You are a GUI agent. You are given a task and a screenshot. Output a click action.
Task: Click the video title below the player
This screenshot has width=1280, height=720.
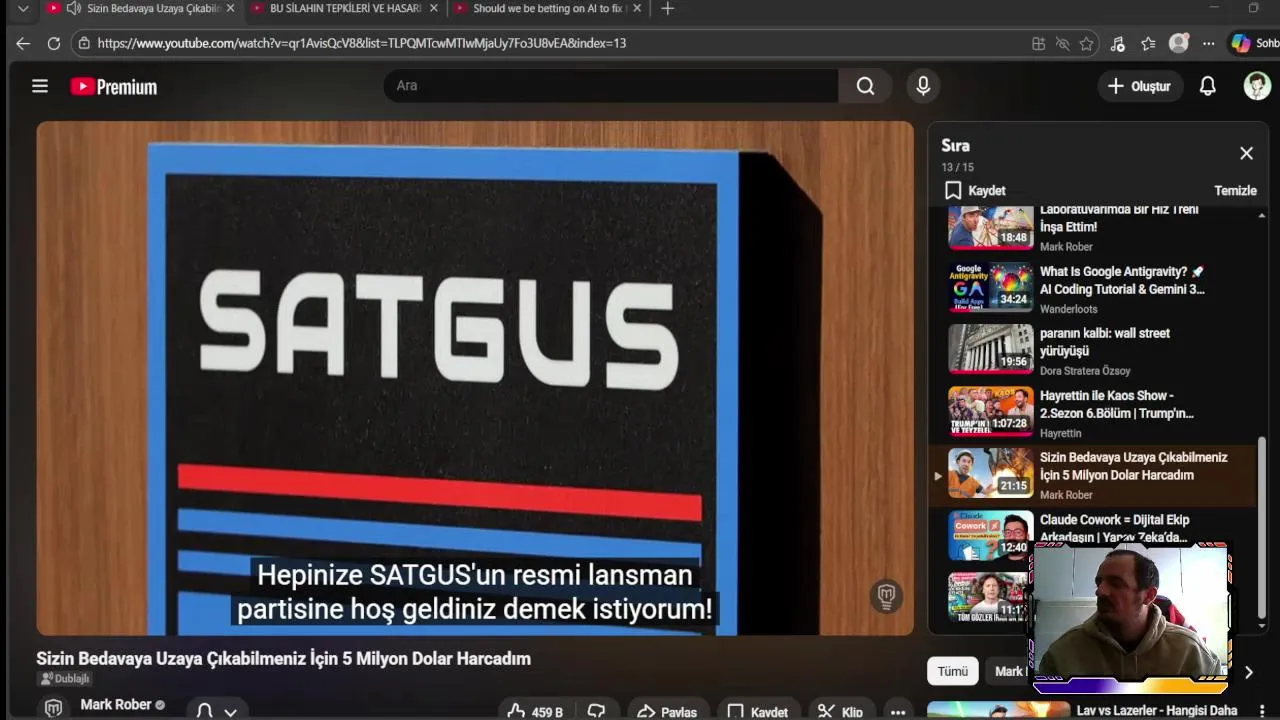(283, 658)
